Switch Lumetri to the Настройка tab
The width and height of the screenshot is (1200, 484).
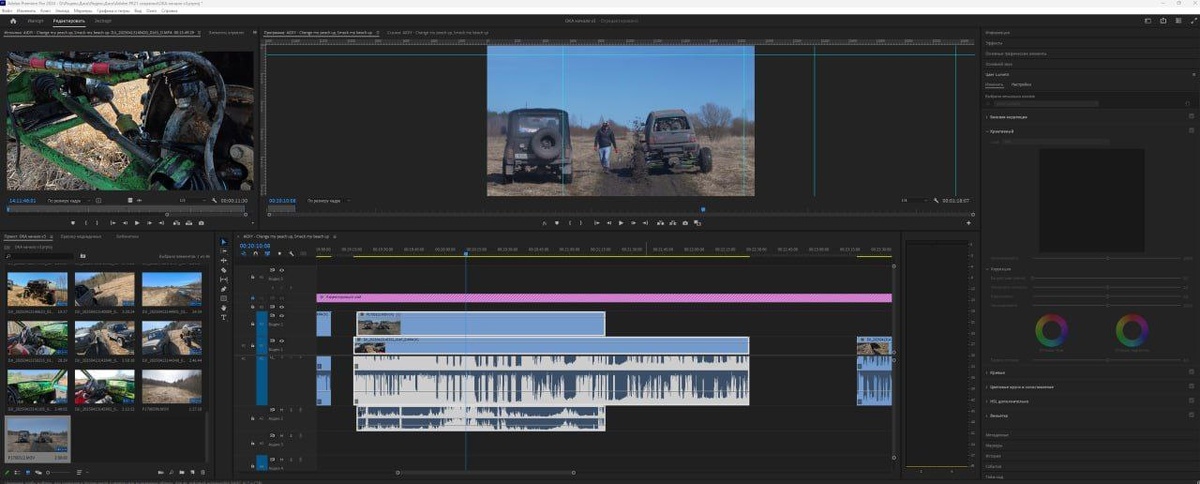tap(1021, 84)
